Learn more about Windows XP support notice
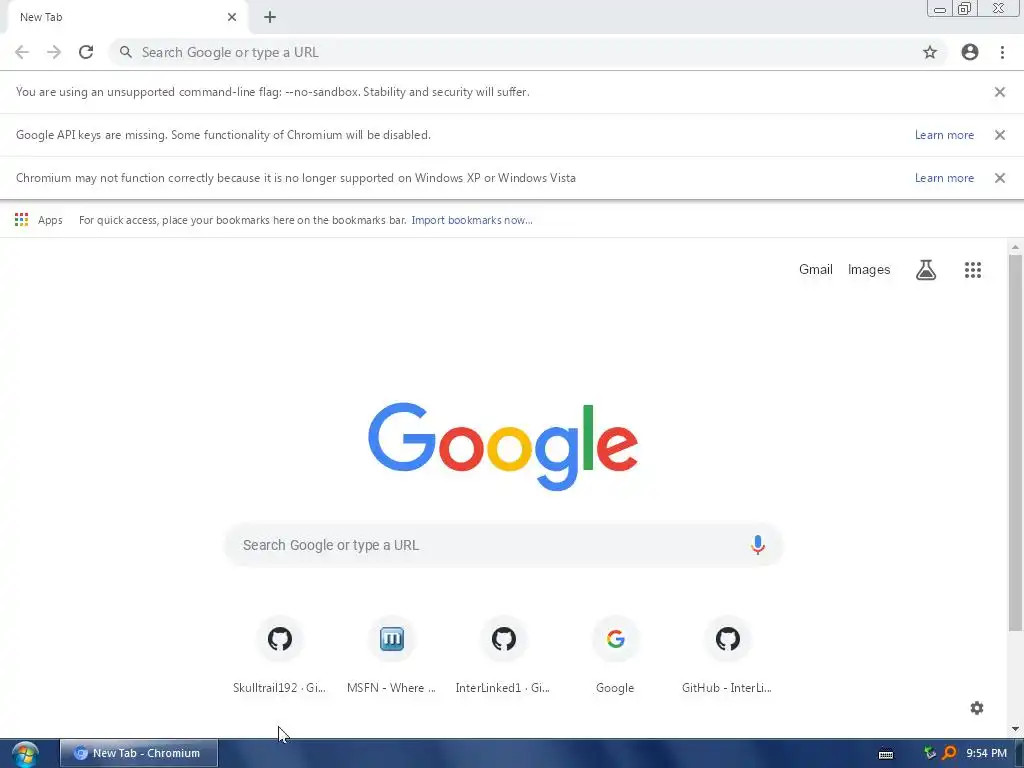Viewport: 1024px width, 768px height. (944, 178)
